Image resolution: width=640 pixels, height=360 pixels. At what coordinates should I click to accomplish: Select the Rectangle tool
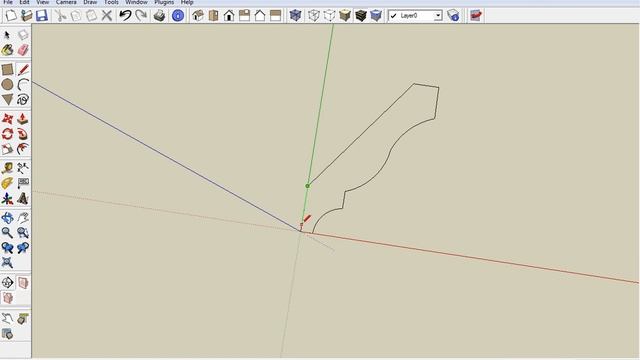[7, 69]
